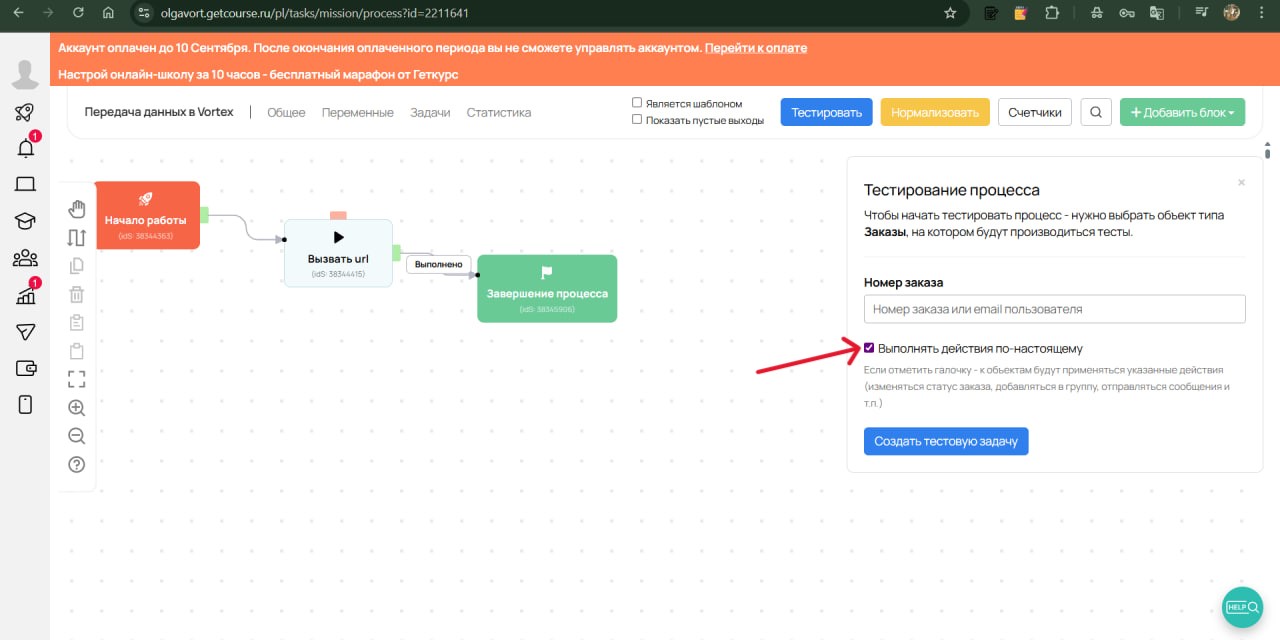Click the search magnifier button in toolbar

tap(1096, 112)
